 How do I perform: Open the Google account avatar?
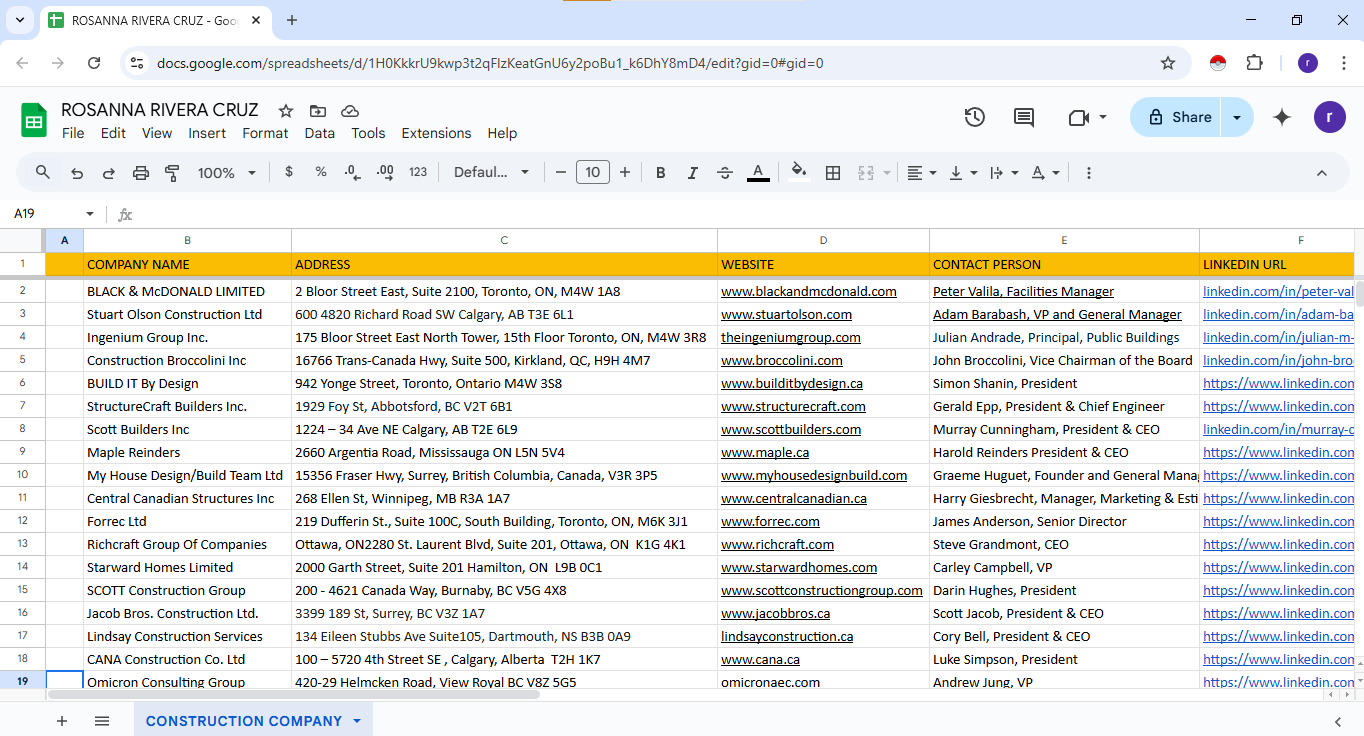(1329, 117)
